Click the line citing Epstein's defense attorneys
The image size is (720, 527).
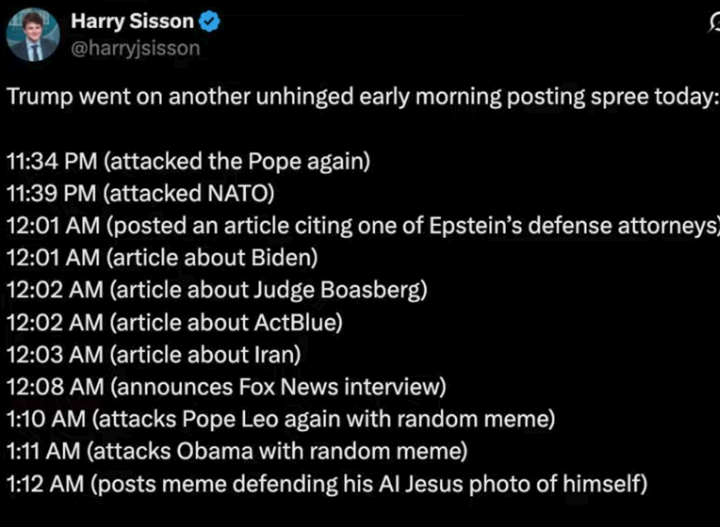pyautogui.click(x=360, y=225)
